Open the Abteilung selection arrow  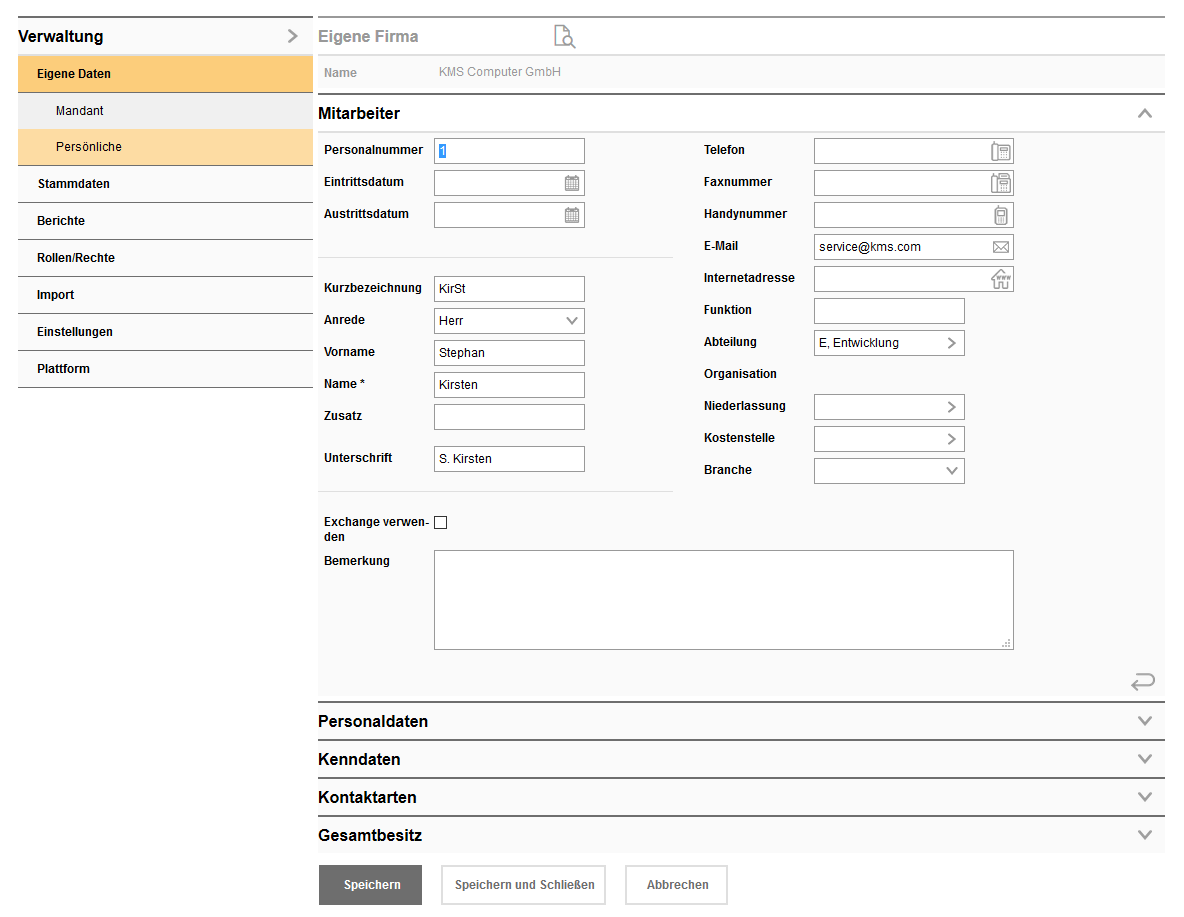[x=951, y=343]
